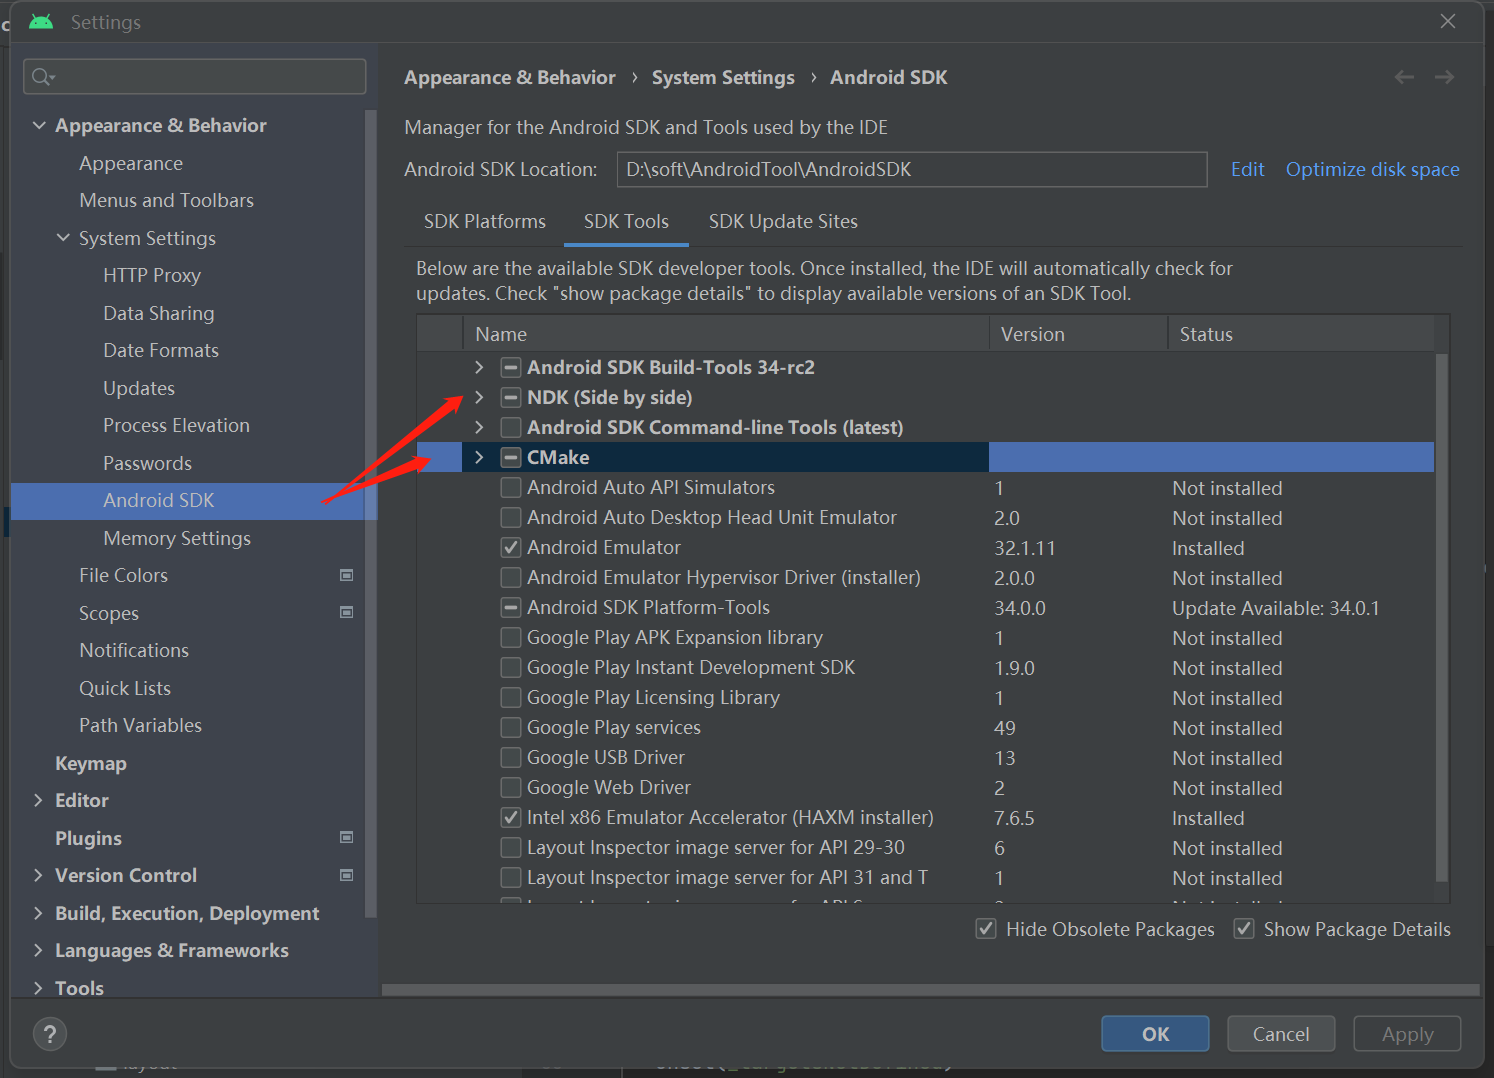Click the back navigation arrow icon

click(x=1404, y=77)
